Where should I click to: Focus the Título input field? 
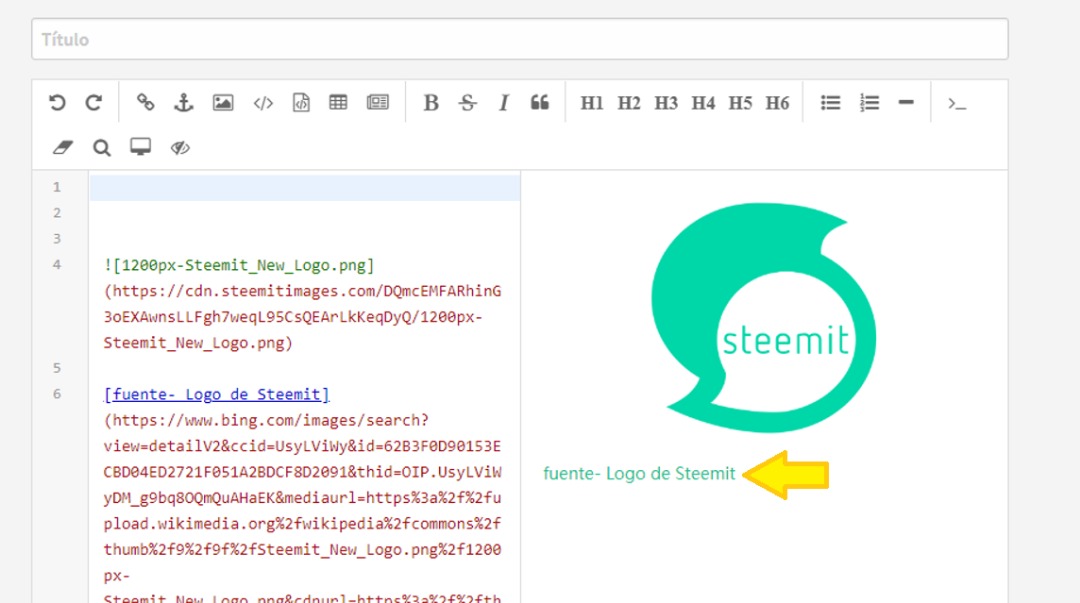tap(520, 39)
